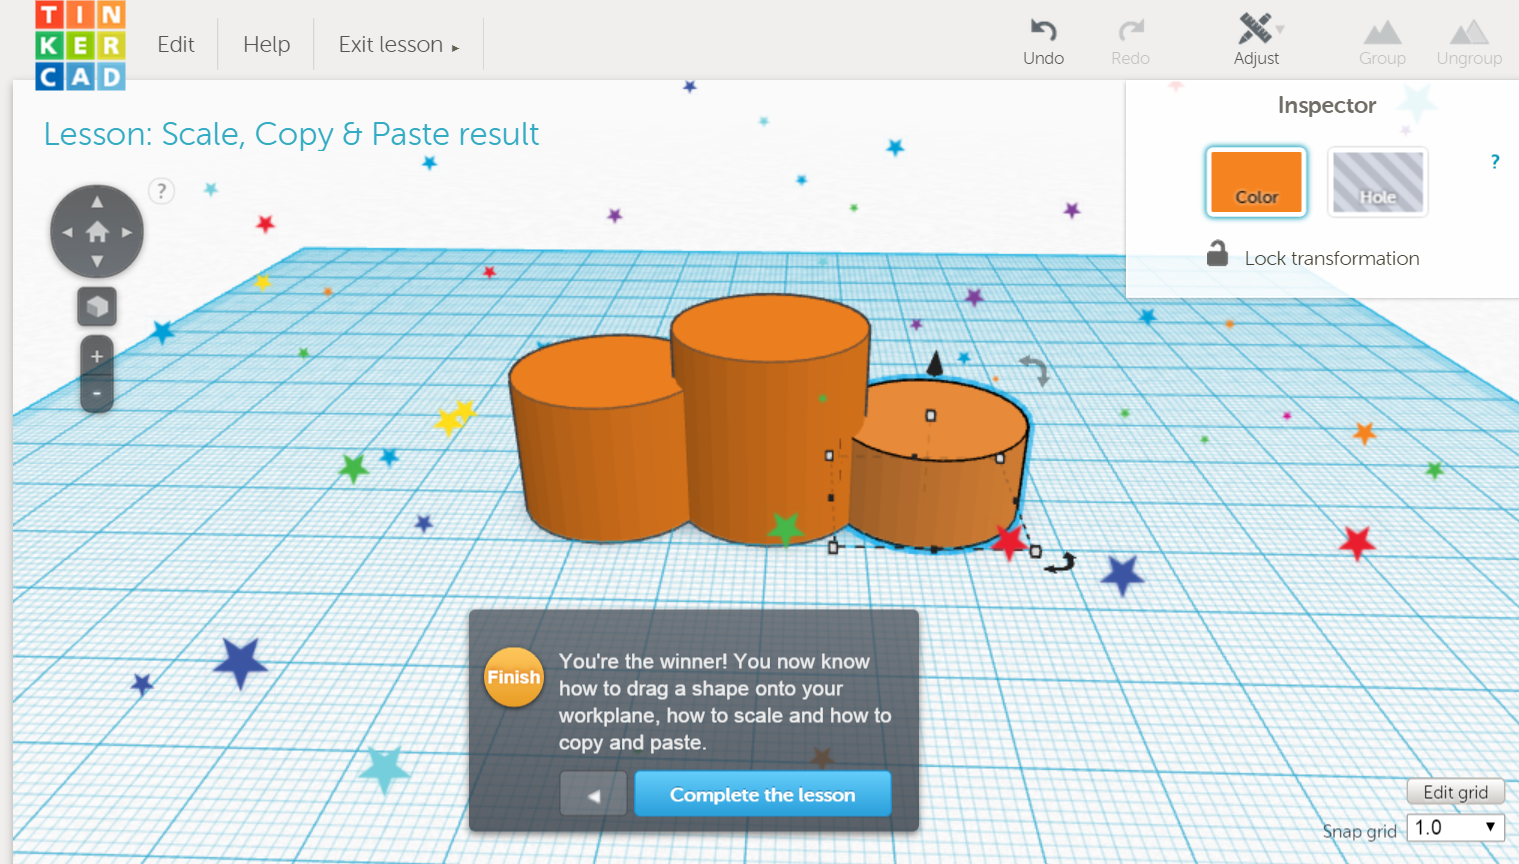Screen dimensions: 1519x864
Task: Click the Redo button
Action: 1130,42
